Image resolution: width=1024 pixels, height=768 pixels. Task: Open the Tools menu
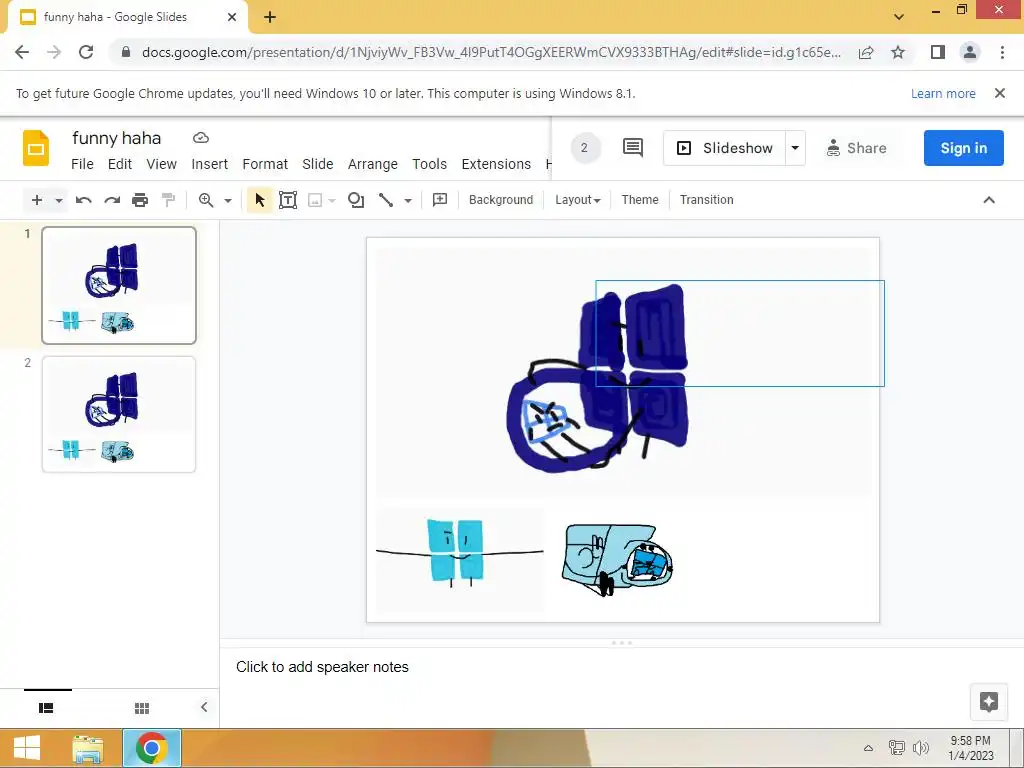(429, 164)
